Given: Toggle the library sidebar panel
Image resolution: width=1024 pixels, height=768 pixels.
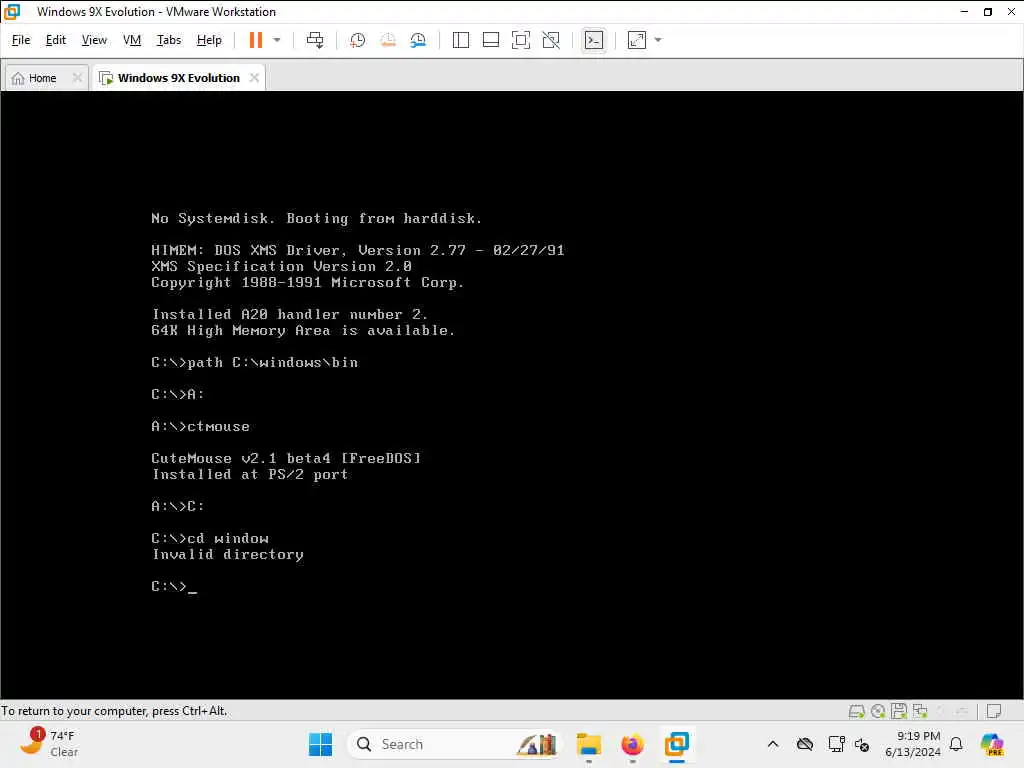Looking at the screenshot, I should pos(460,40).
